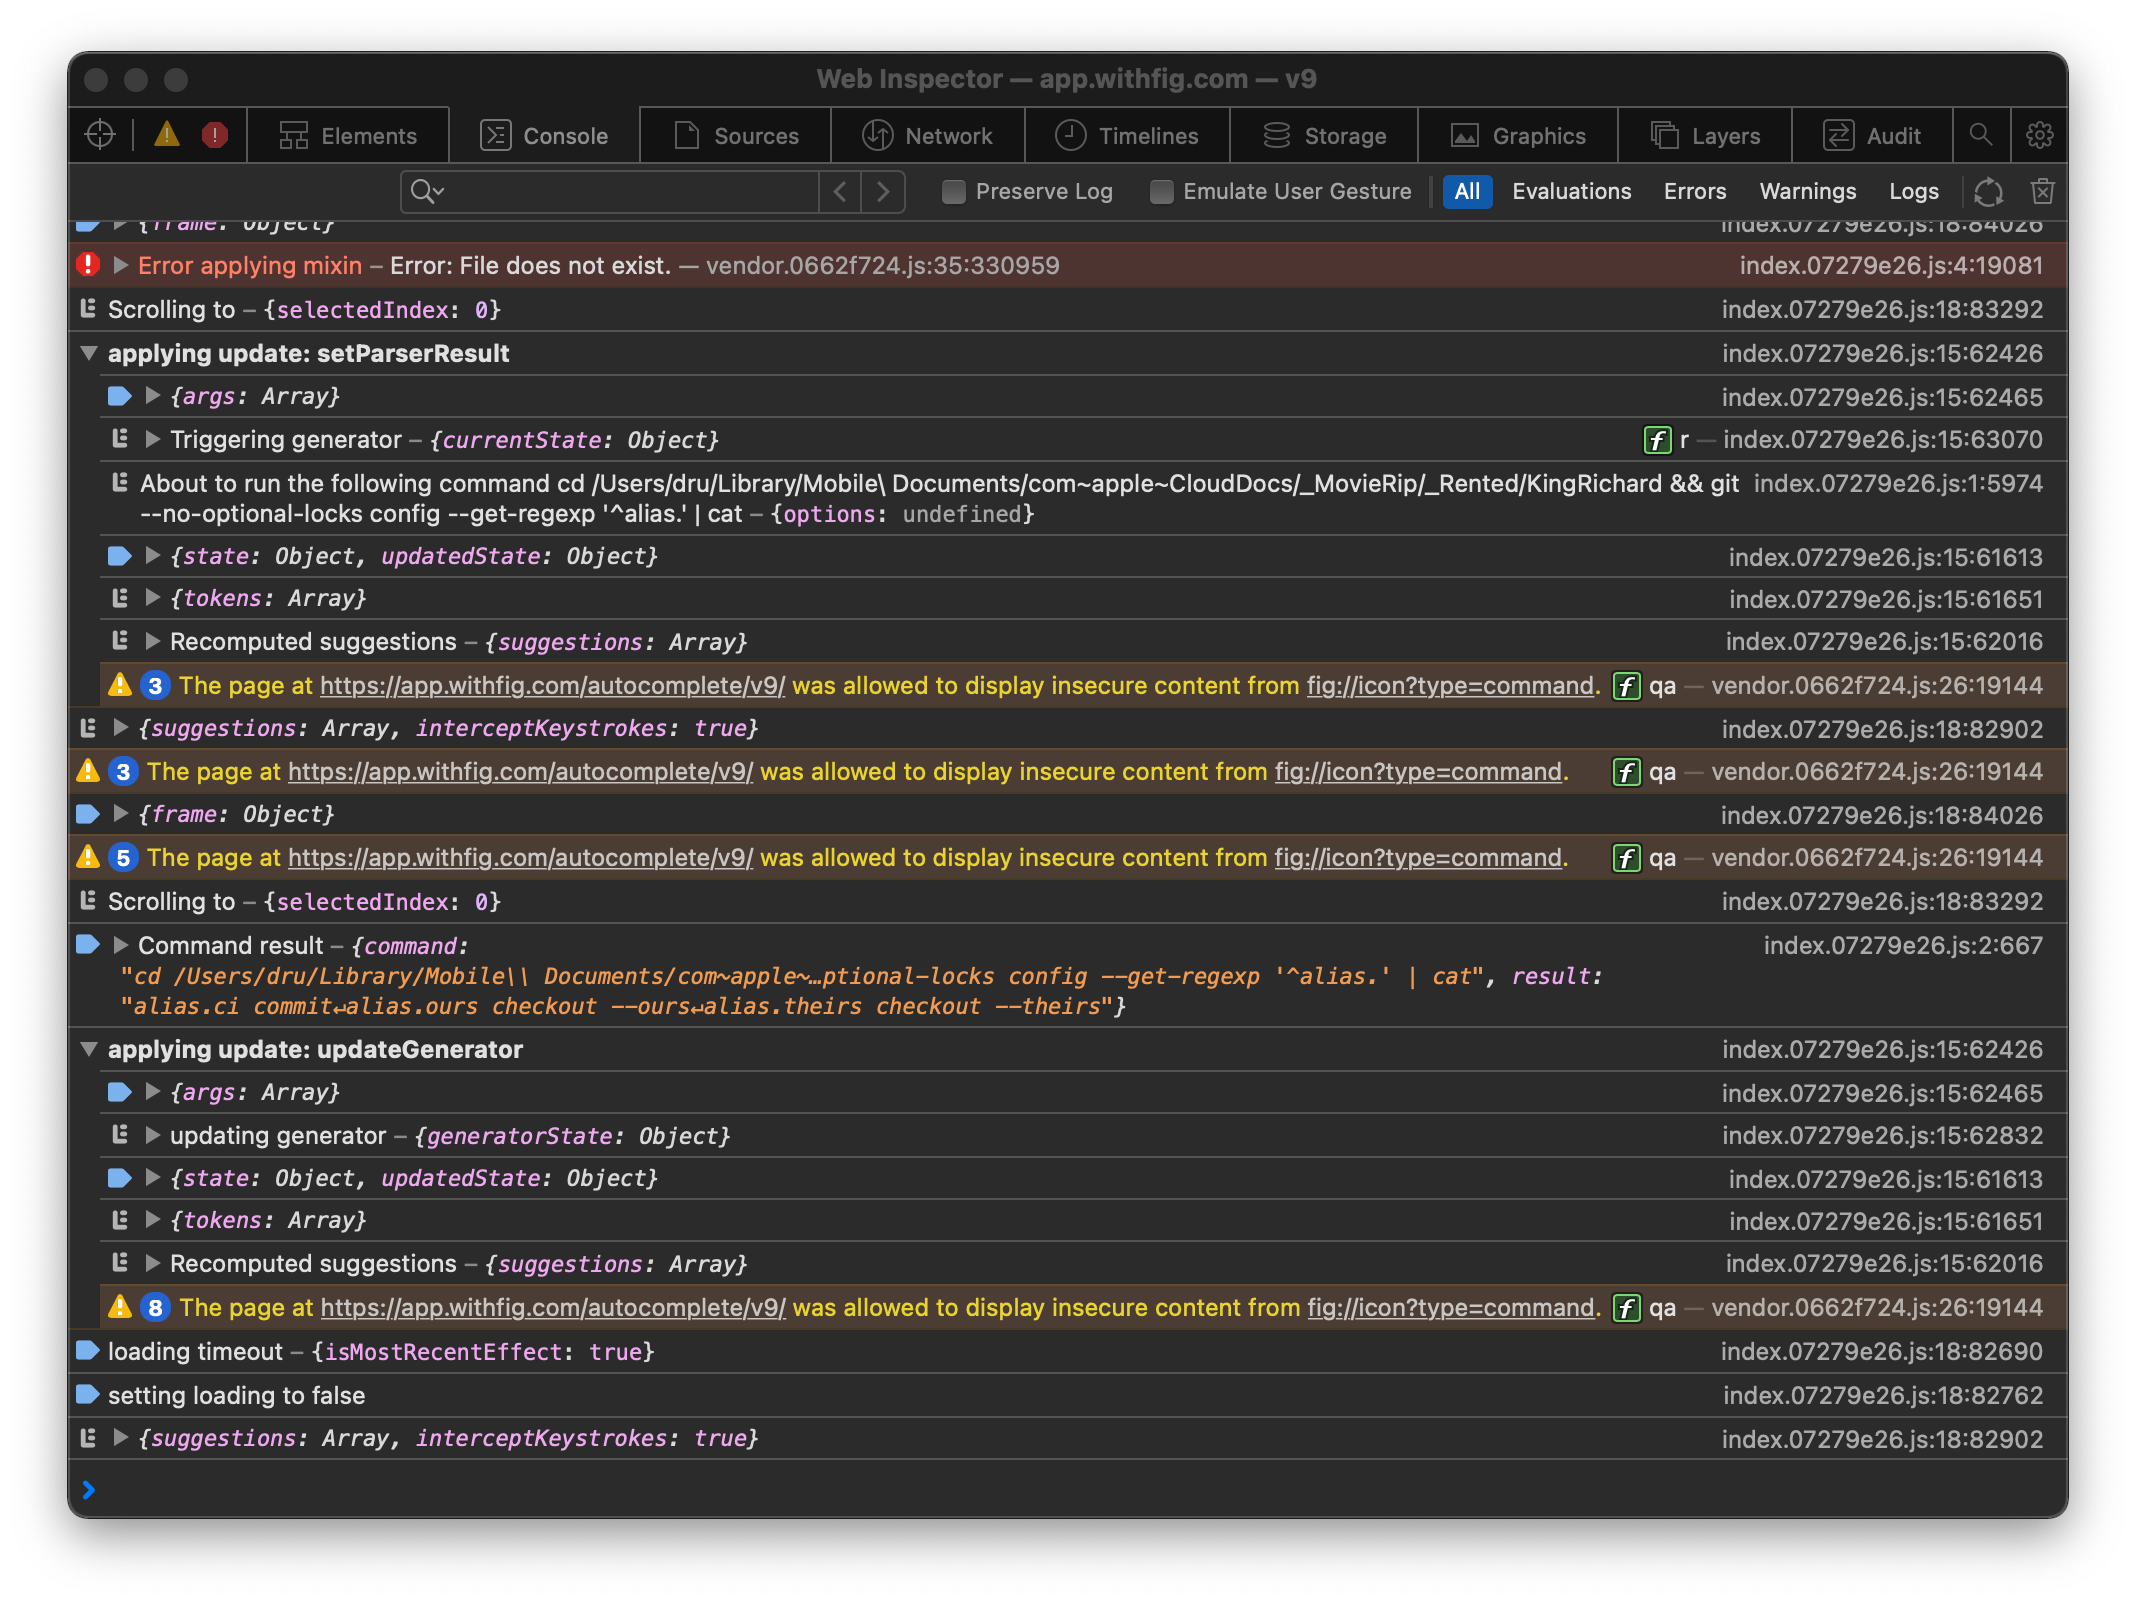The height and width of the screenshot is (1602, 2136).
Task: Click the search magnifier icon
Action: [1981, 135]
